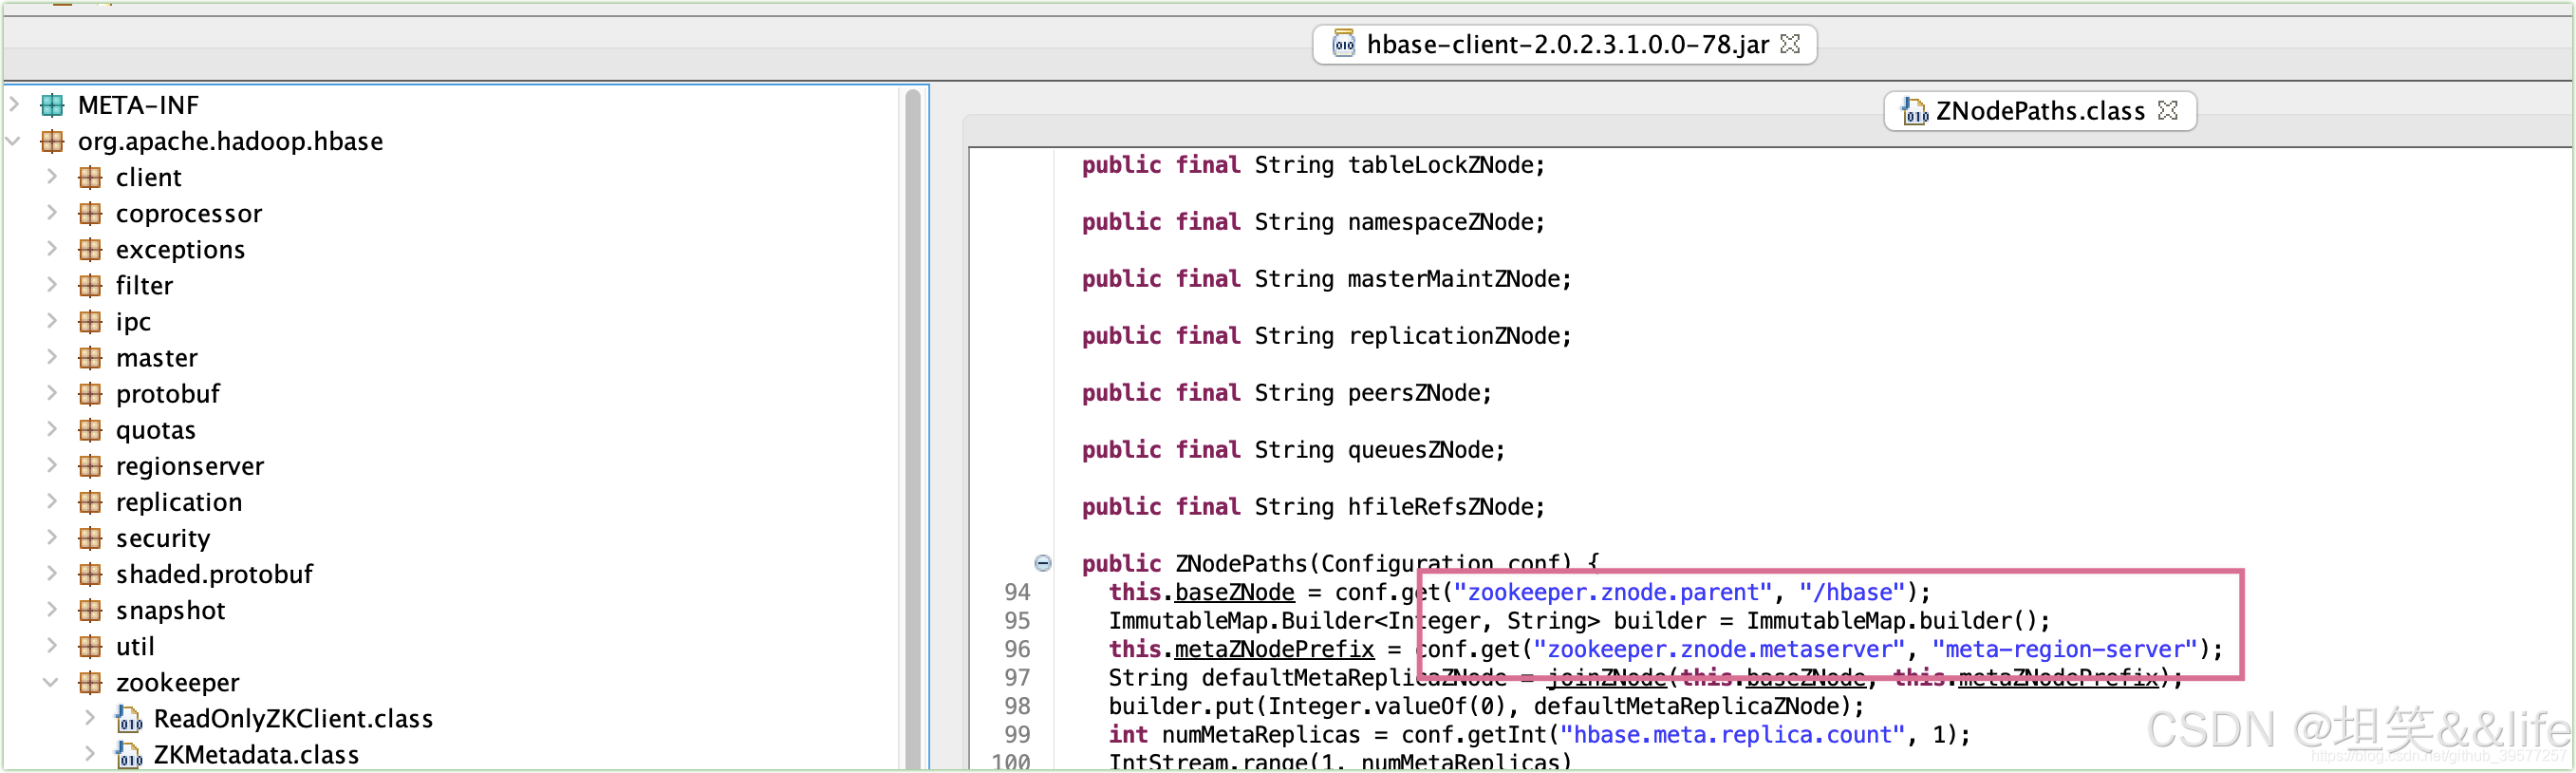Click the namespaceZNode field declaration
The height and width of the screenshot is (773, 2576).
[x=1313, y=222]
